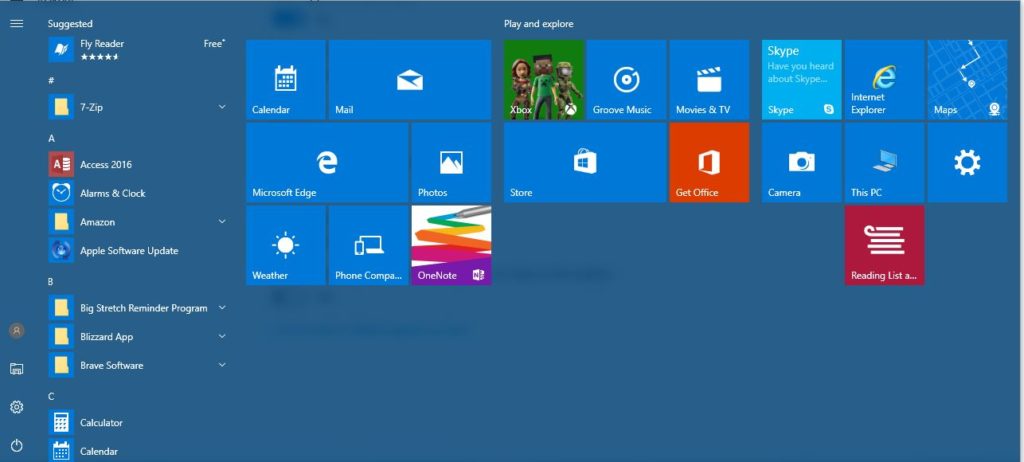Viewport: 1024px width, 462px height.
Task: Click the Get Office tile
Action: click(x=709, y=162)
